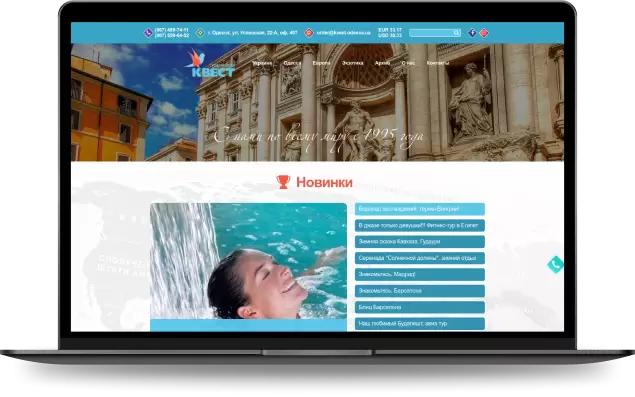
Task: Click the red trophy icon by Новинки
Action: 283,182
